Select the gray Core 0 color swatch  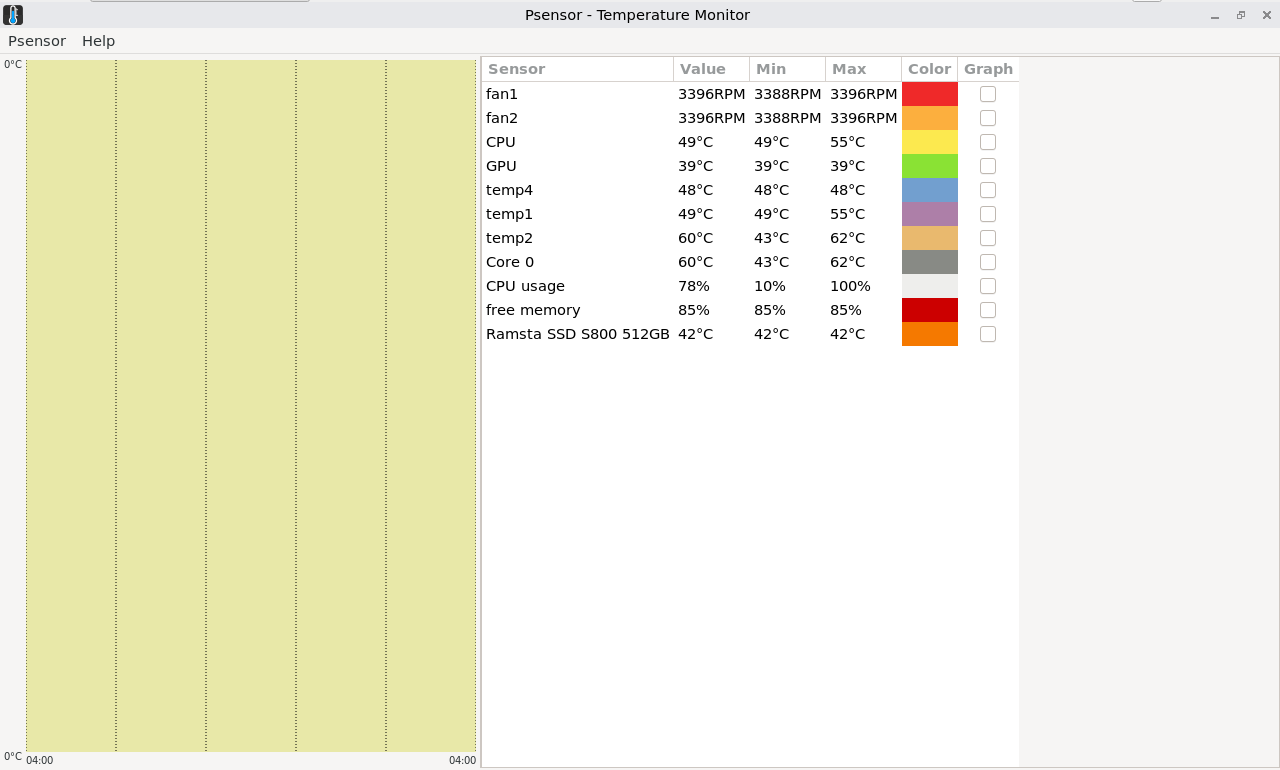coord(929,262)
